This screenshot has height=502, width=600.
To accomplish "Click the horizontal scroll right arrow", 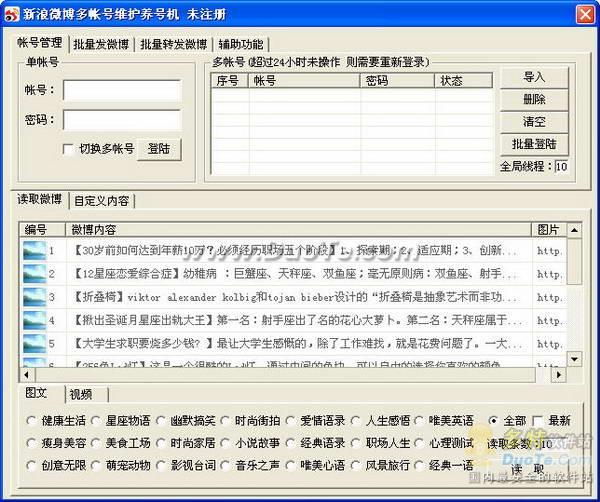I will [x=559, y=375].
